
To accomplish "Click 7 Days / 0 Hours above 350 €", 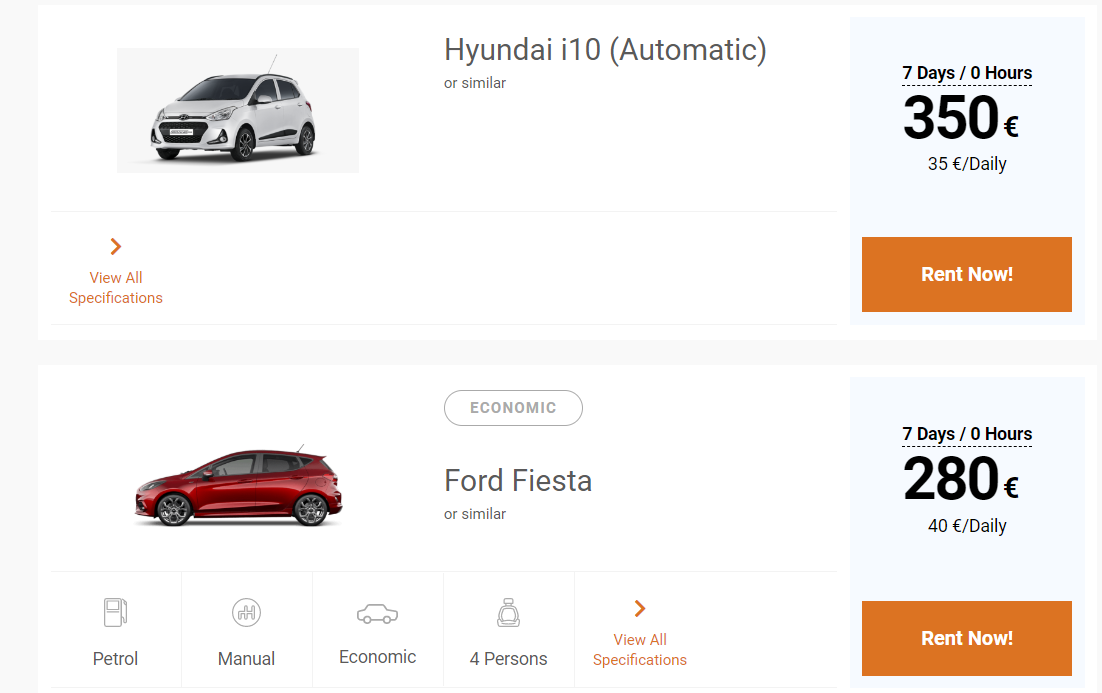I will tap(967, 73).
